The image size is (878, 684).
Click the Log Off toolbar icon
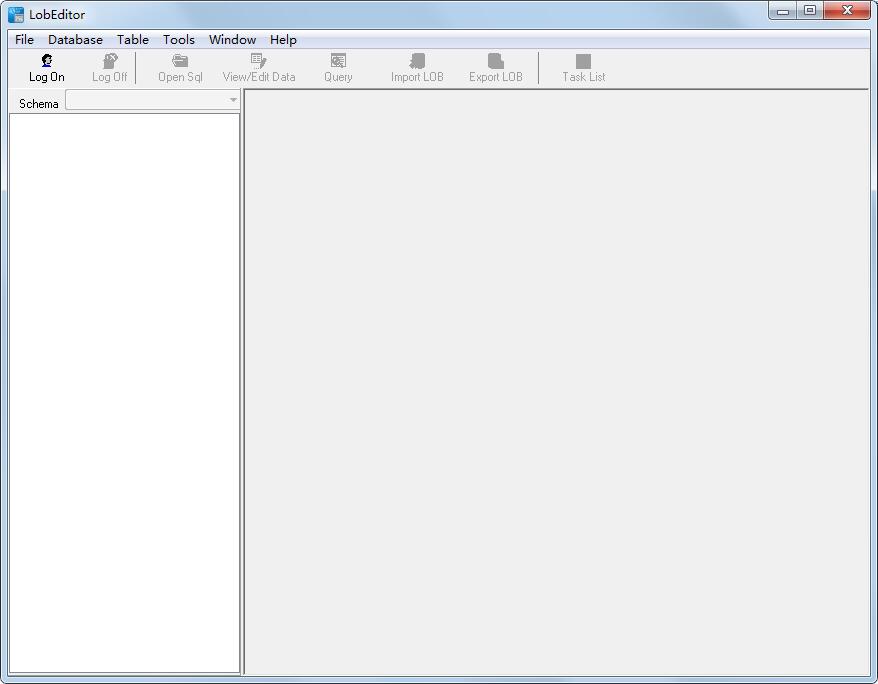pyautogui.click(x=108, y=60)
